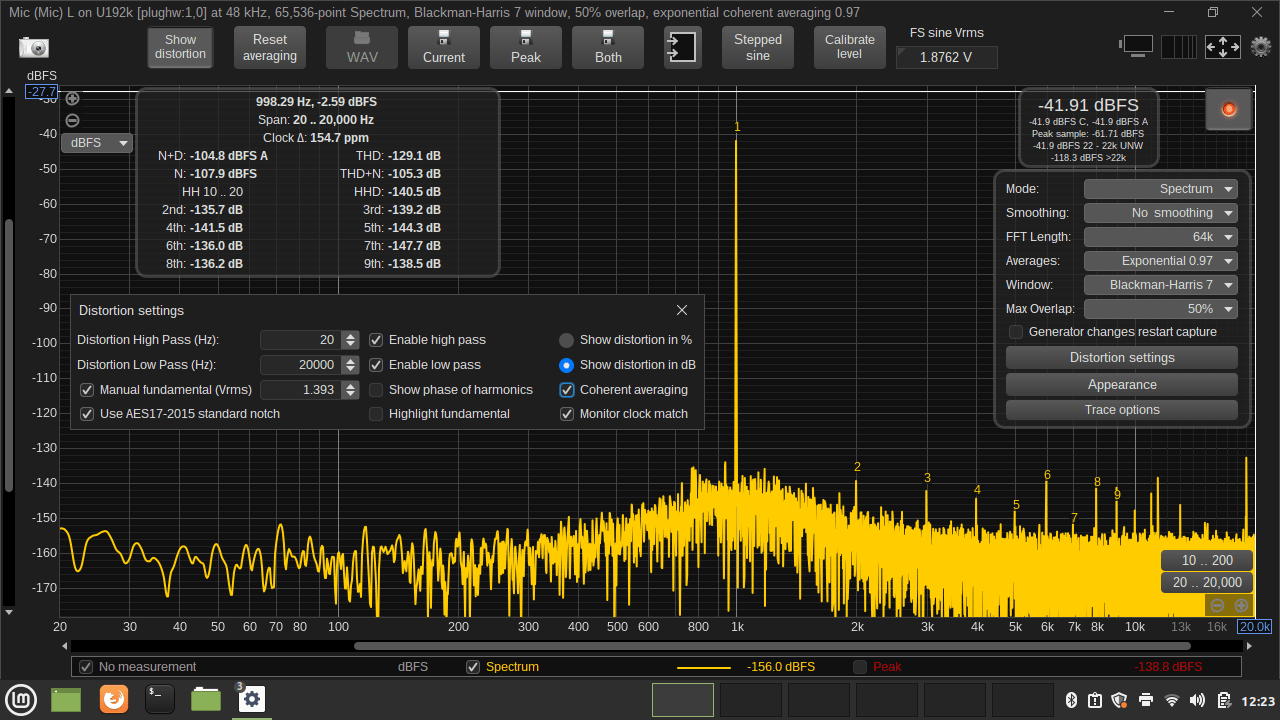Open the Max Overlap dropdown
The width and height of the screenshot is (1280, 720).
pyautogui.click(x=1161, y=309)
